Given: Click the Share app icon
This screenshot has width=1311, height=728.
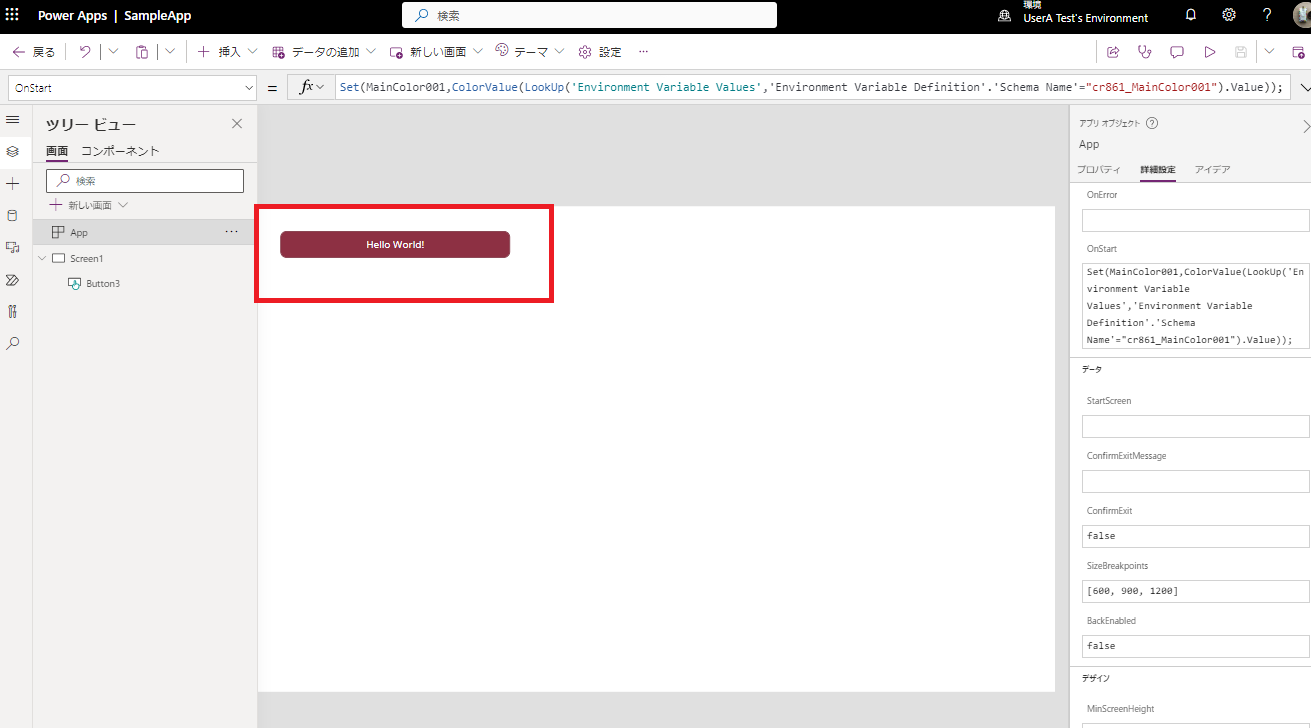Looking at the screenshot, I should click(1113, 52).
